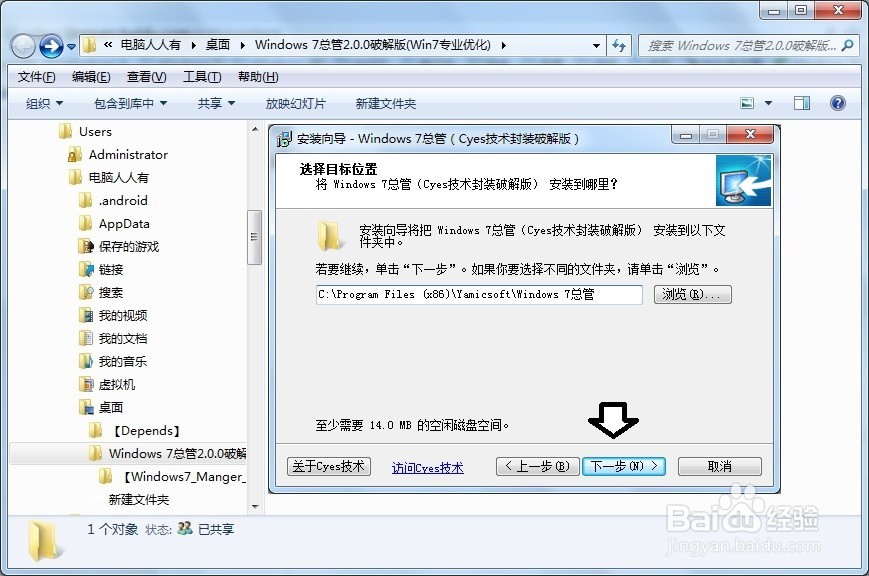Click the navigation pane scroll up arrow

[255, 129]
